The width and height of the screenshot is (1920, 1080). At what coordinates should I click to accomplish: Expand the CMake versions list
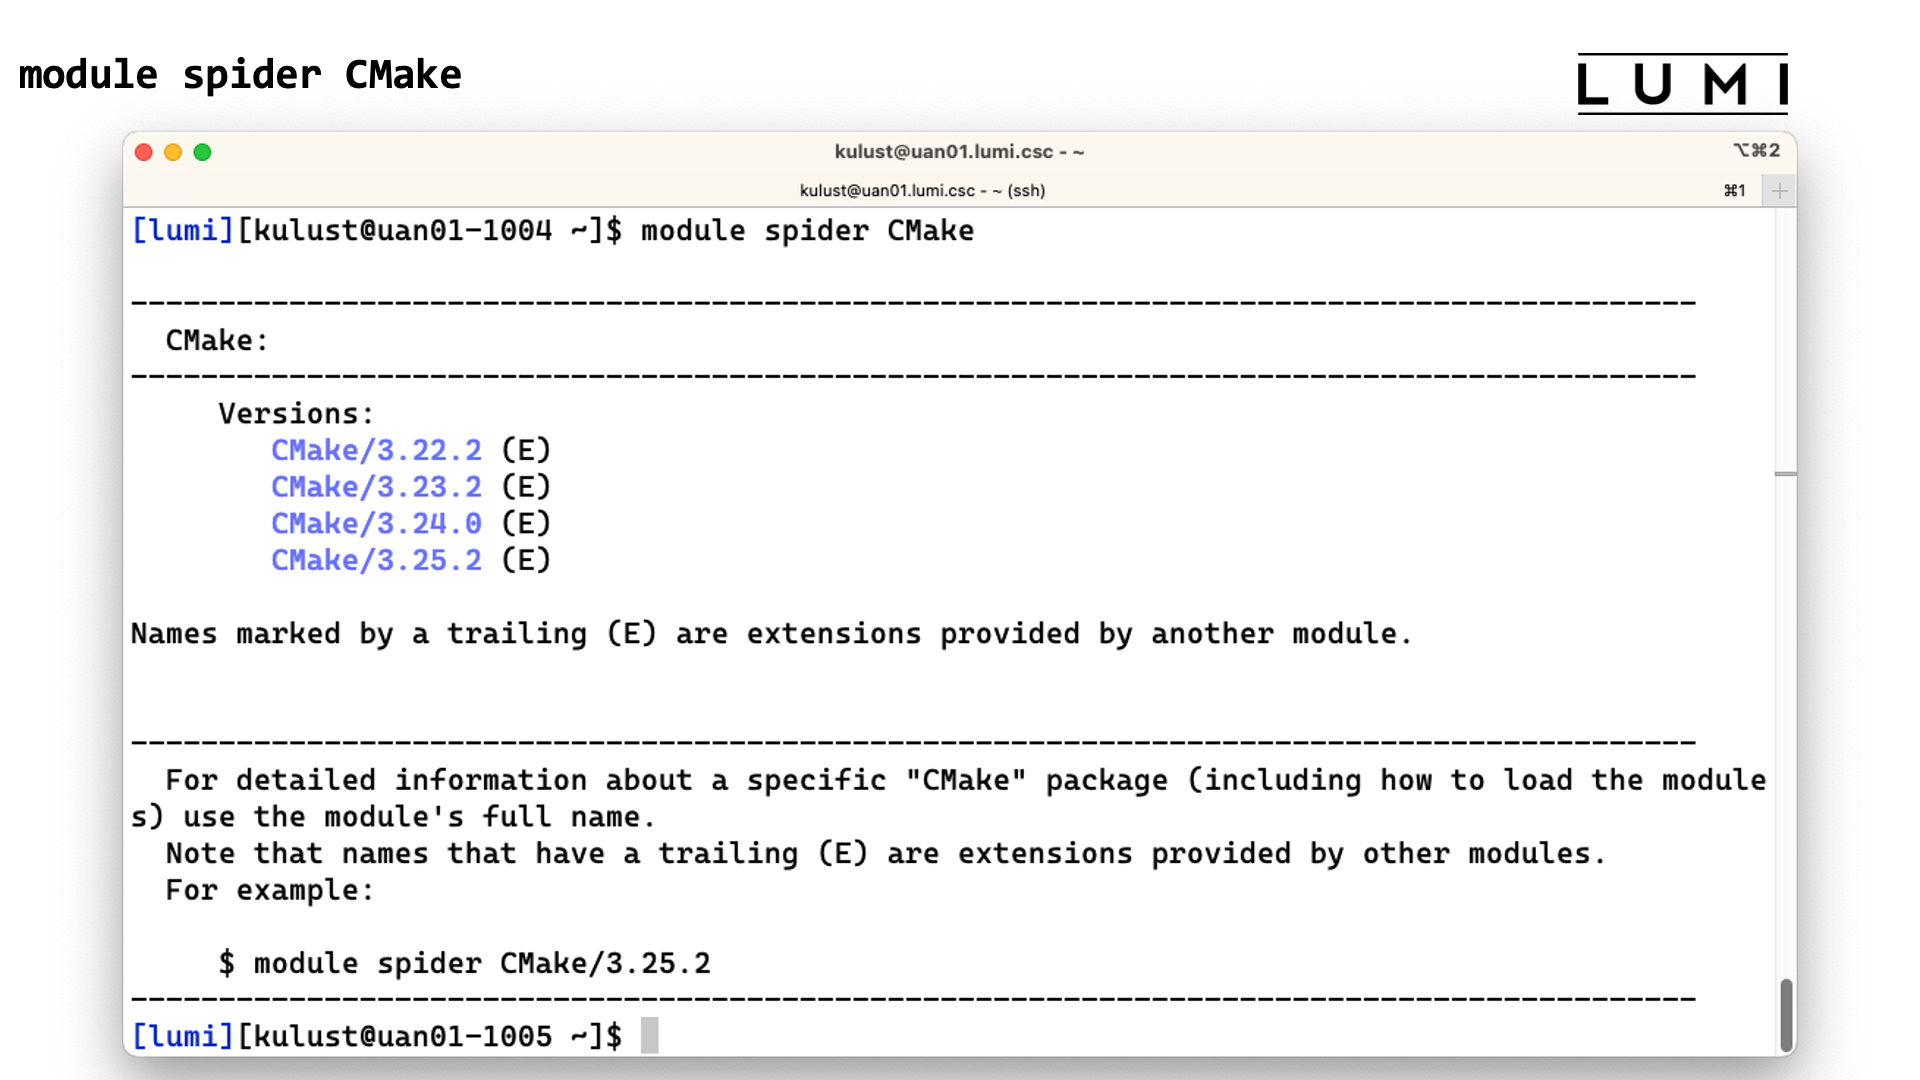[x=293, y=414]
